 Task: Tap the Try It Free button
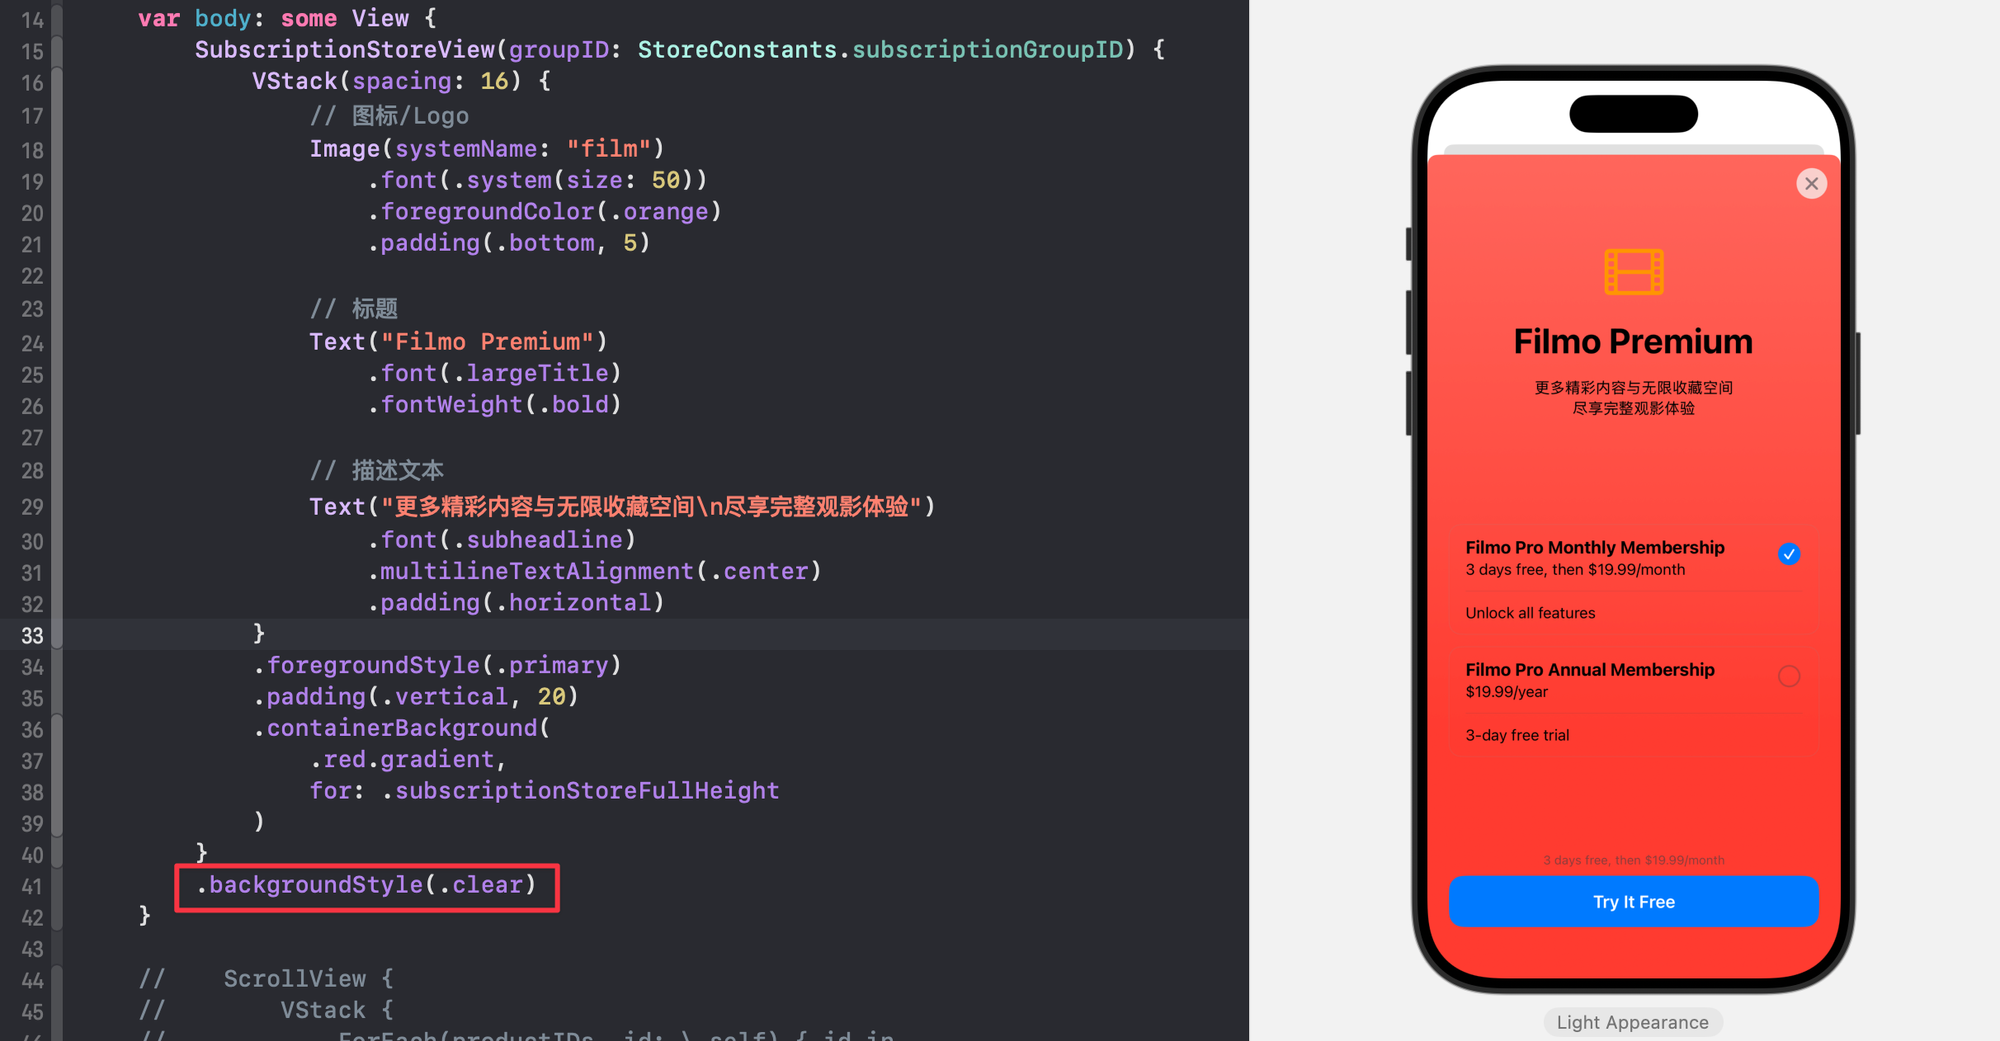coord(1633,902)
